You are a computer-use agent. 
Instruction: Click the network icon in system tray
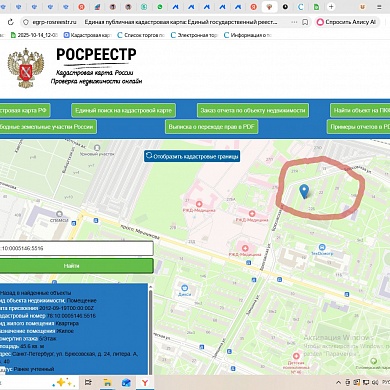point(366,382)
